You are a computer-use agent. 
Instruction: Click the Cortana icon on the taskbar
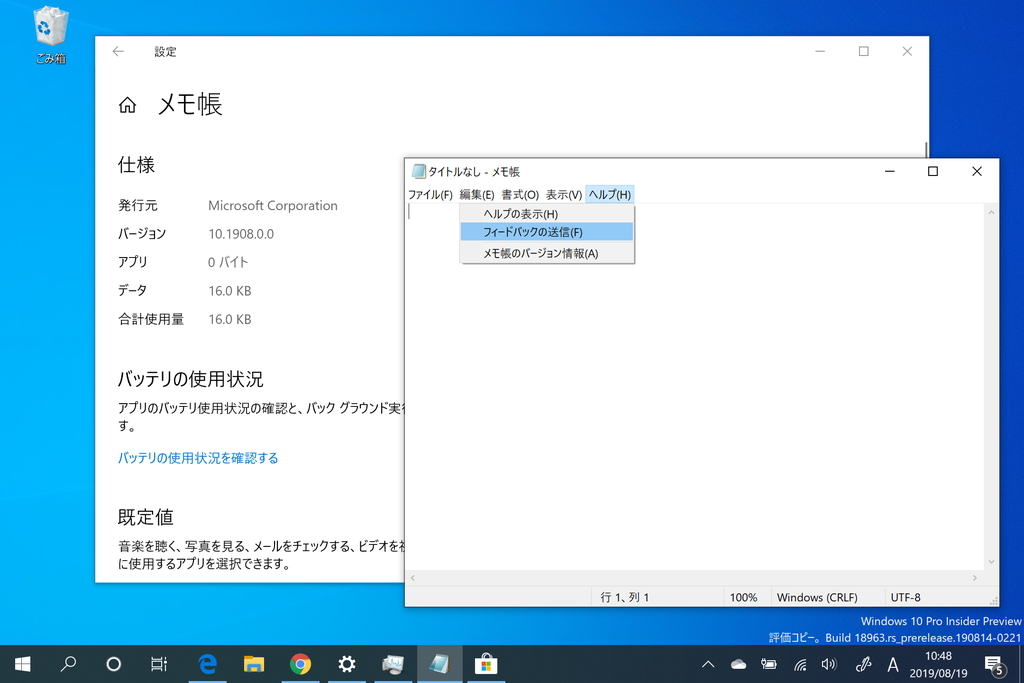(113, 664)
